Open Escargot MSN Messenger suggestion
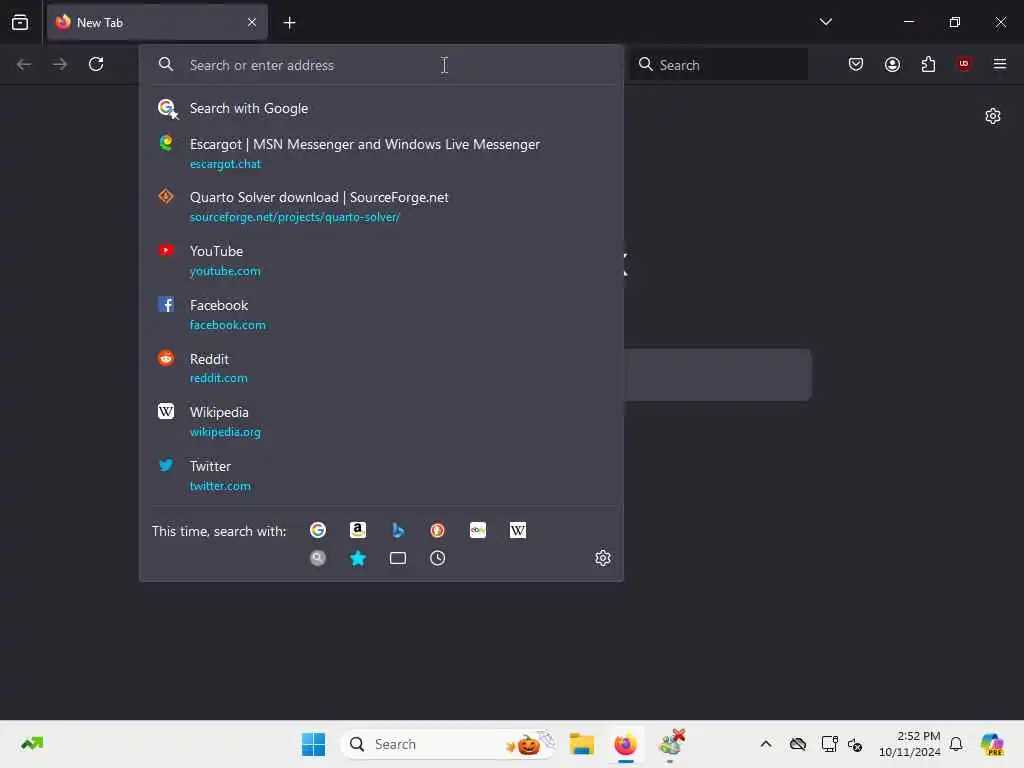Screen dimensions: 1024x768 click(x=381, y=153)
